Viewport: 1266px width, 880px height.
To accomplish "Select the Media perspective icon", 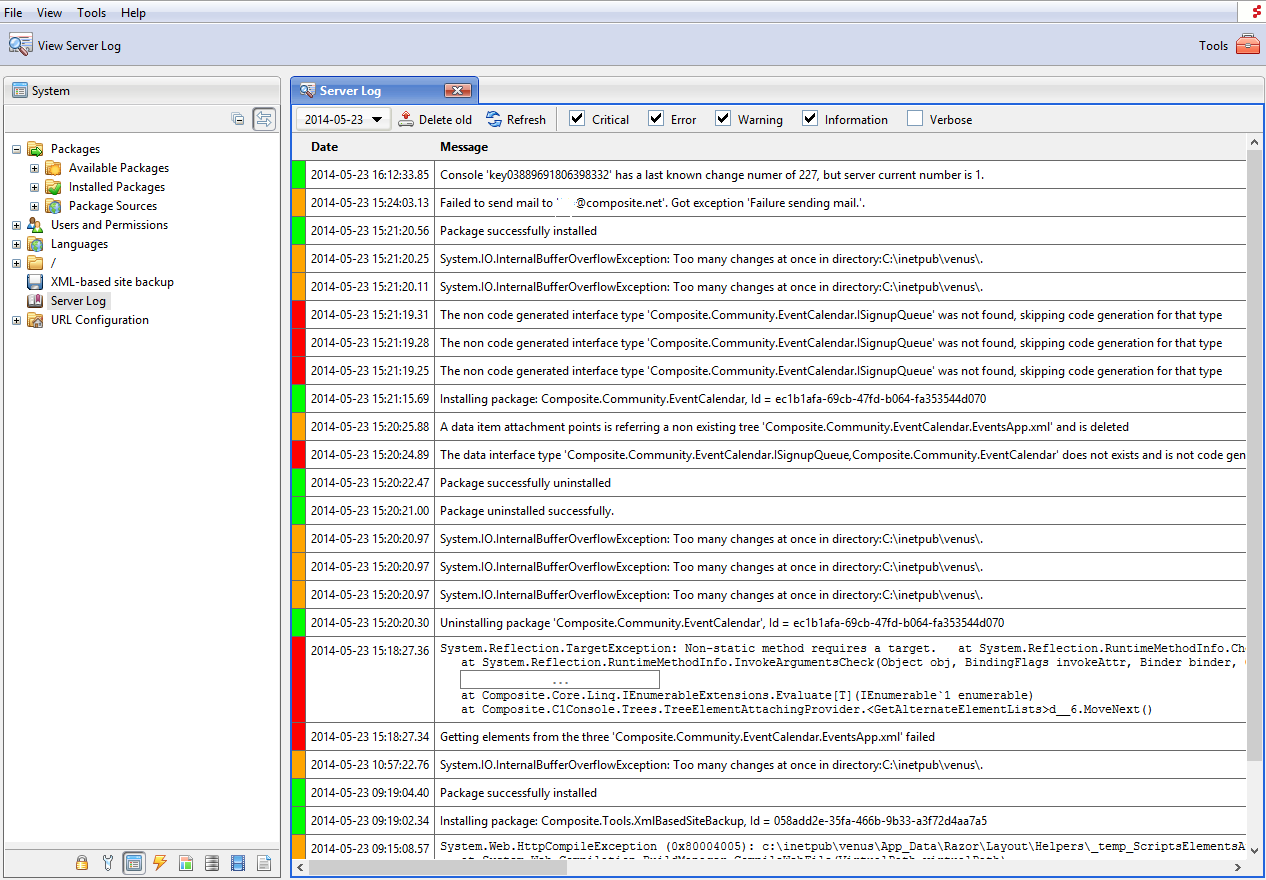I will coord(238,862).
